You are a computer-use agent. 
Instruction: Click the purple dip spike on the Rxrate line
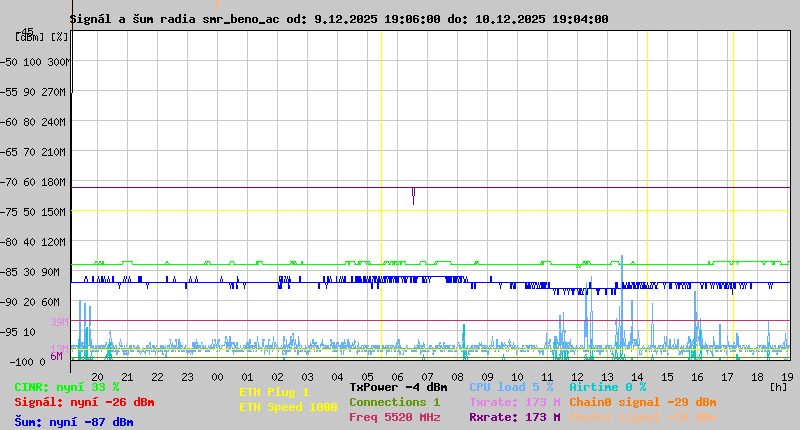click(x=413, y=195)
